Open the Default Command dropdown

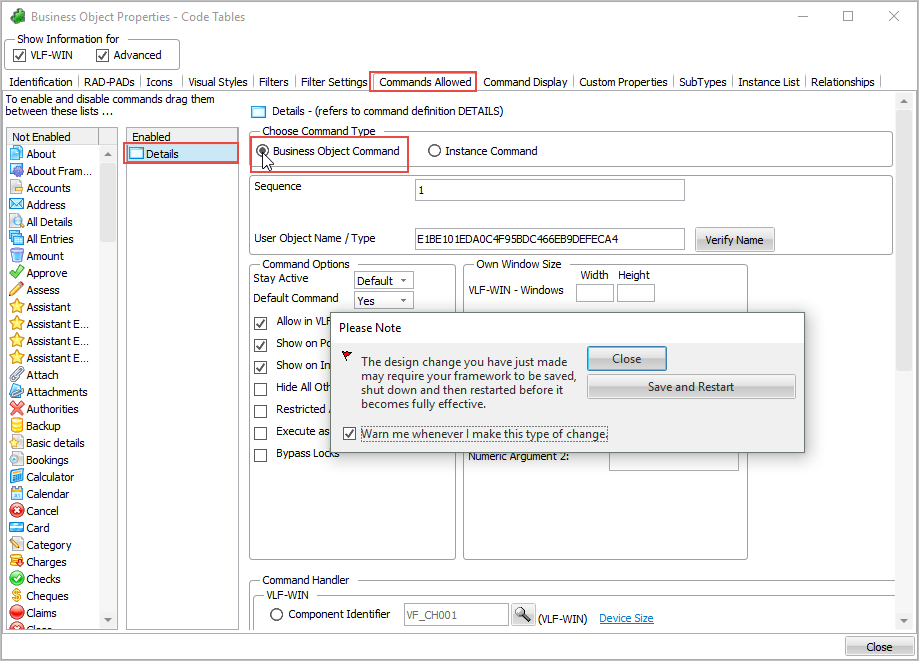point(383,301)
